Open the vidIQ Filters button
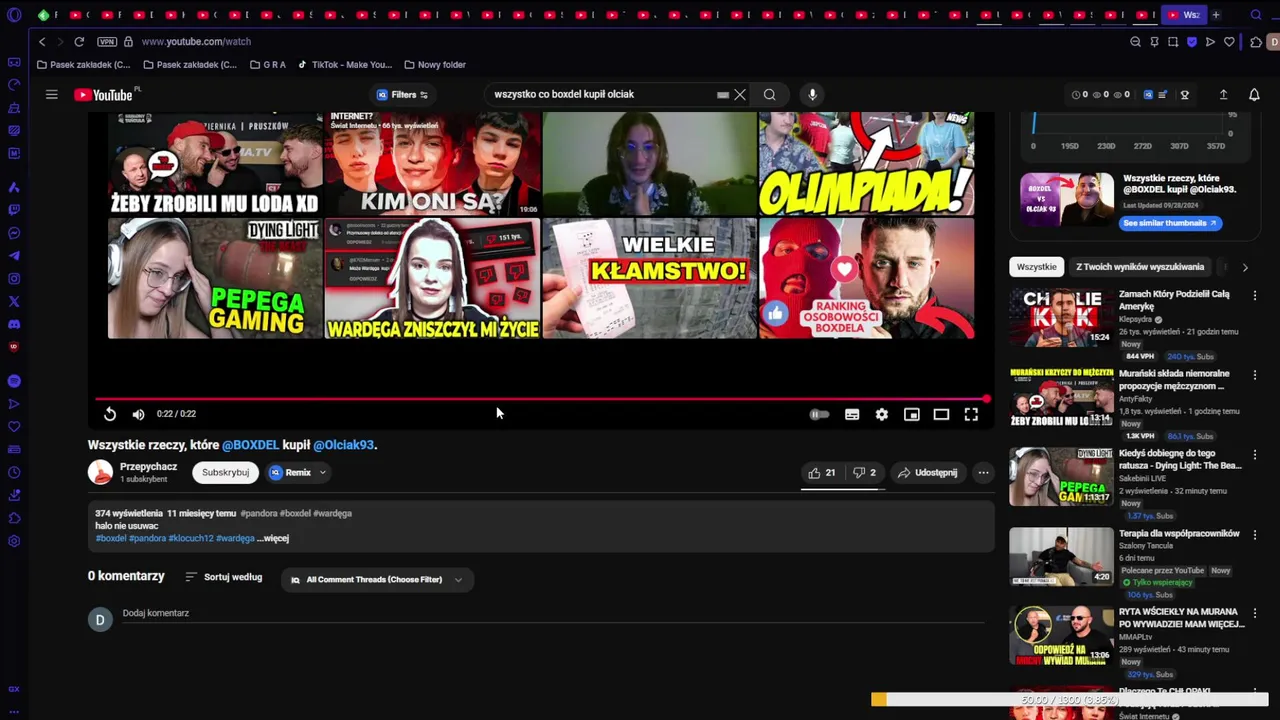1280x720 pixels. point(403,94)
